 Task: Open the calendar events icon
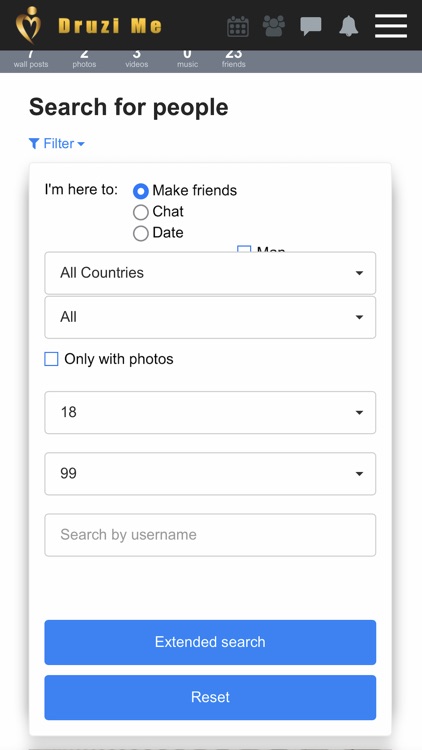238,26
